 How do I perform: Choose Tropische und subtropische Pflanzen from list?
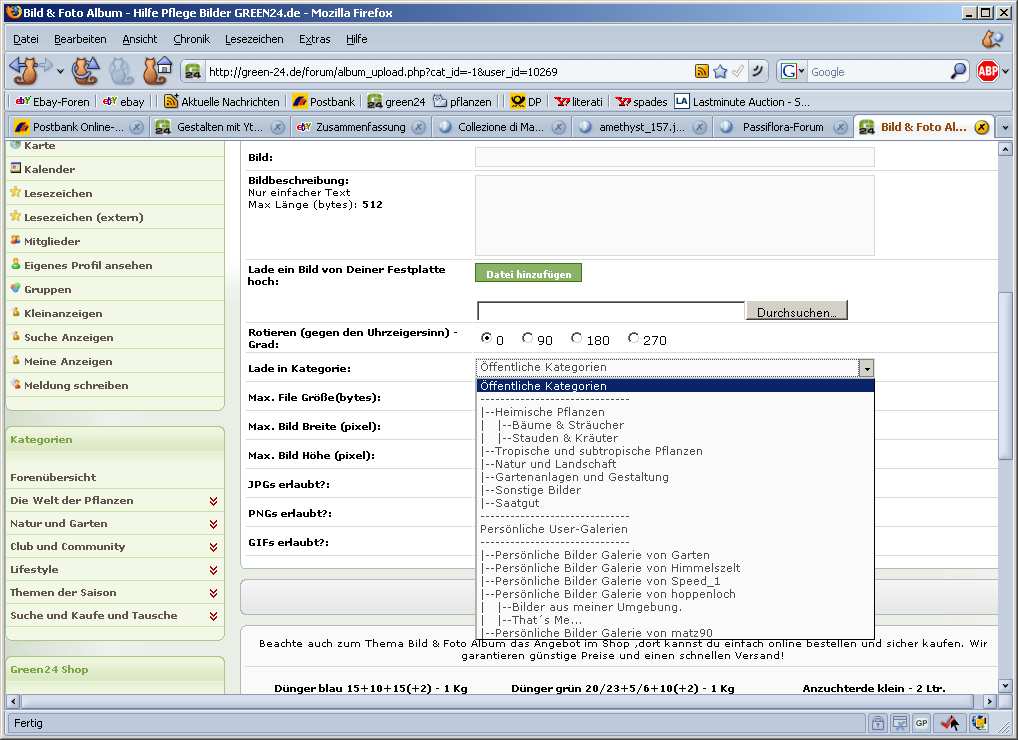592,451
